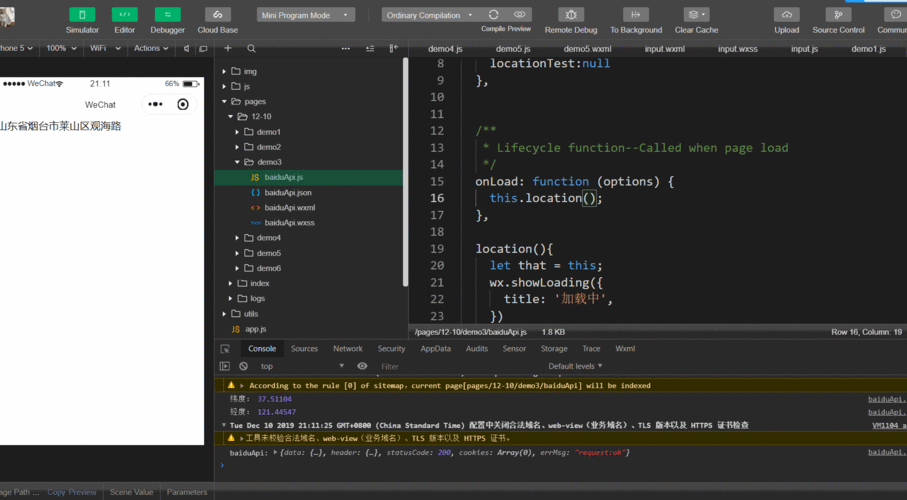Open Cloud Base
907x500 pixels.
(x=217, y=15)
